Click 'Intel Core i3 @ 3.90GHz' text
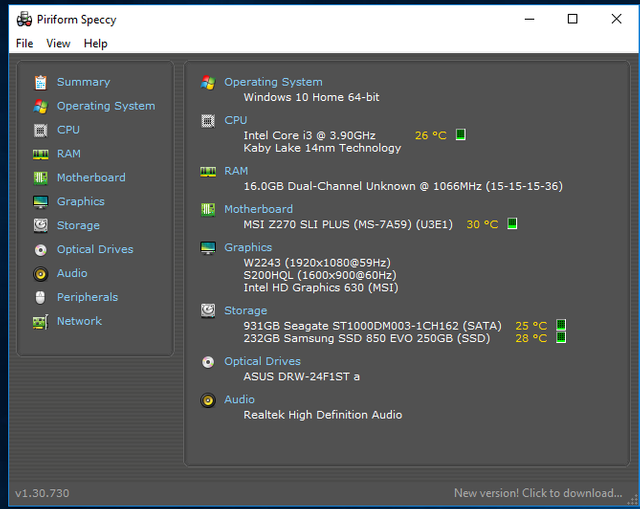 pos(309,136)
